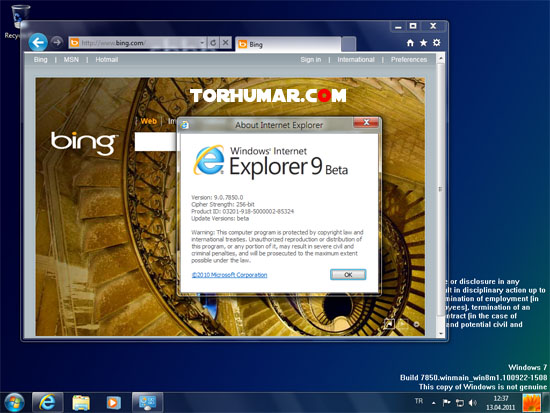Screen dimensions: 550x413
Task: Open the ©2010 Microsoft Corporation link
Action: pyautogui.click(x=229, y=275)
